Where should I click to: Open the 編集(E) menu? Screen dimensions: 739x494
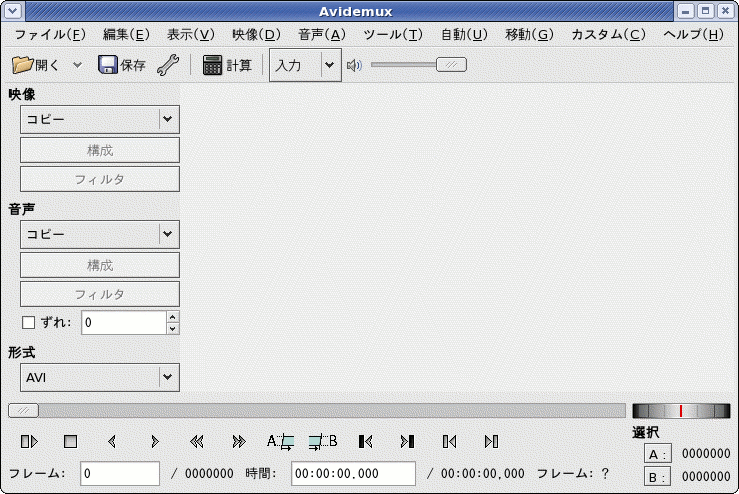pos(126,34)
